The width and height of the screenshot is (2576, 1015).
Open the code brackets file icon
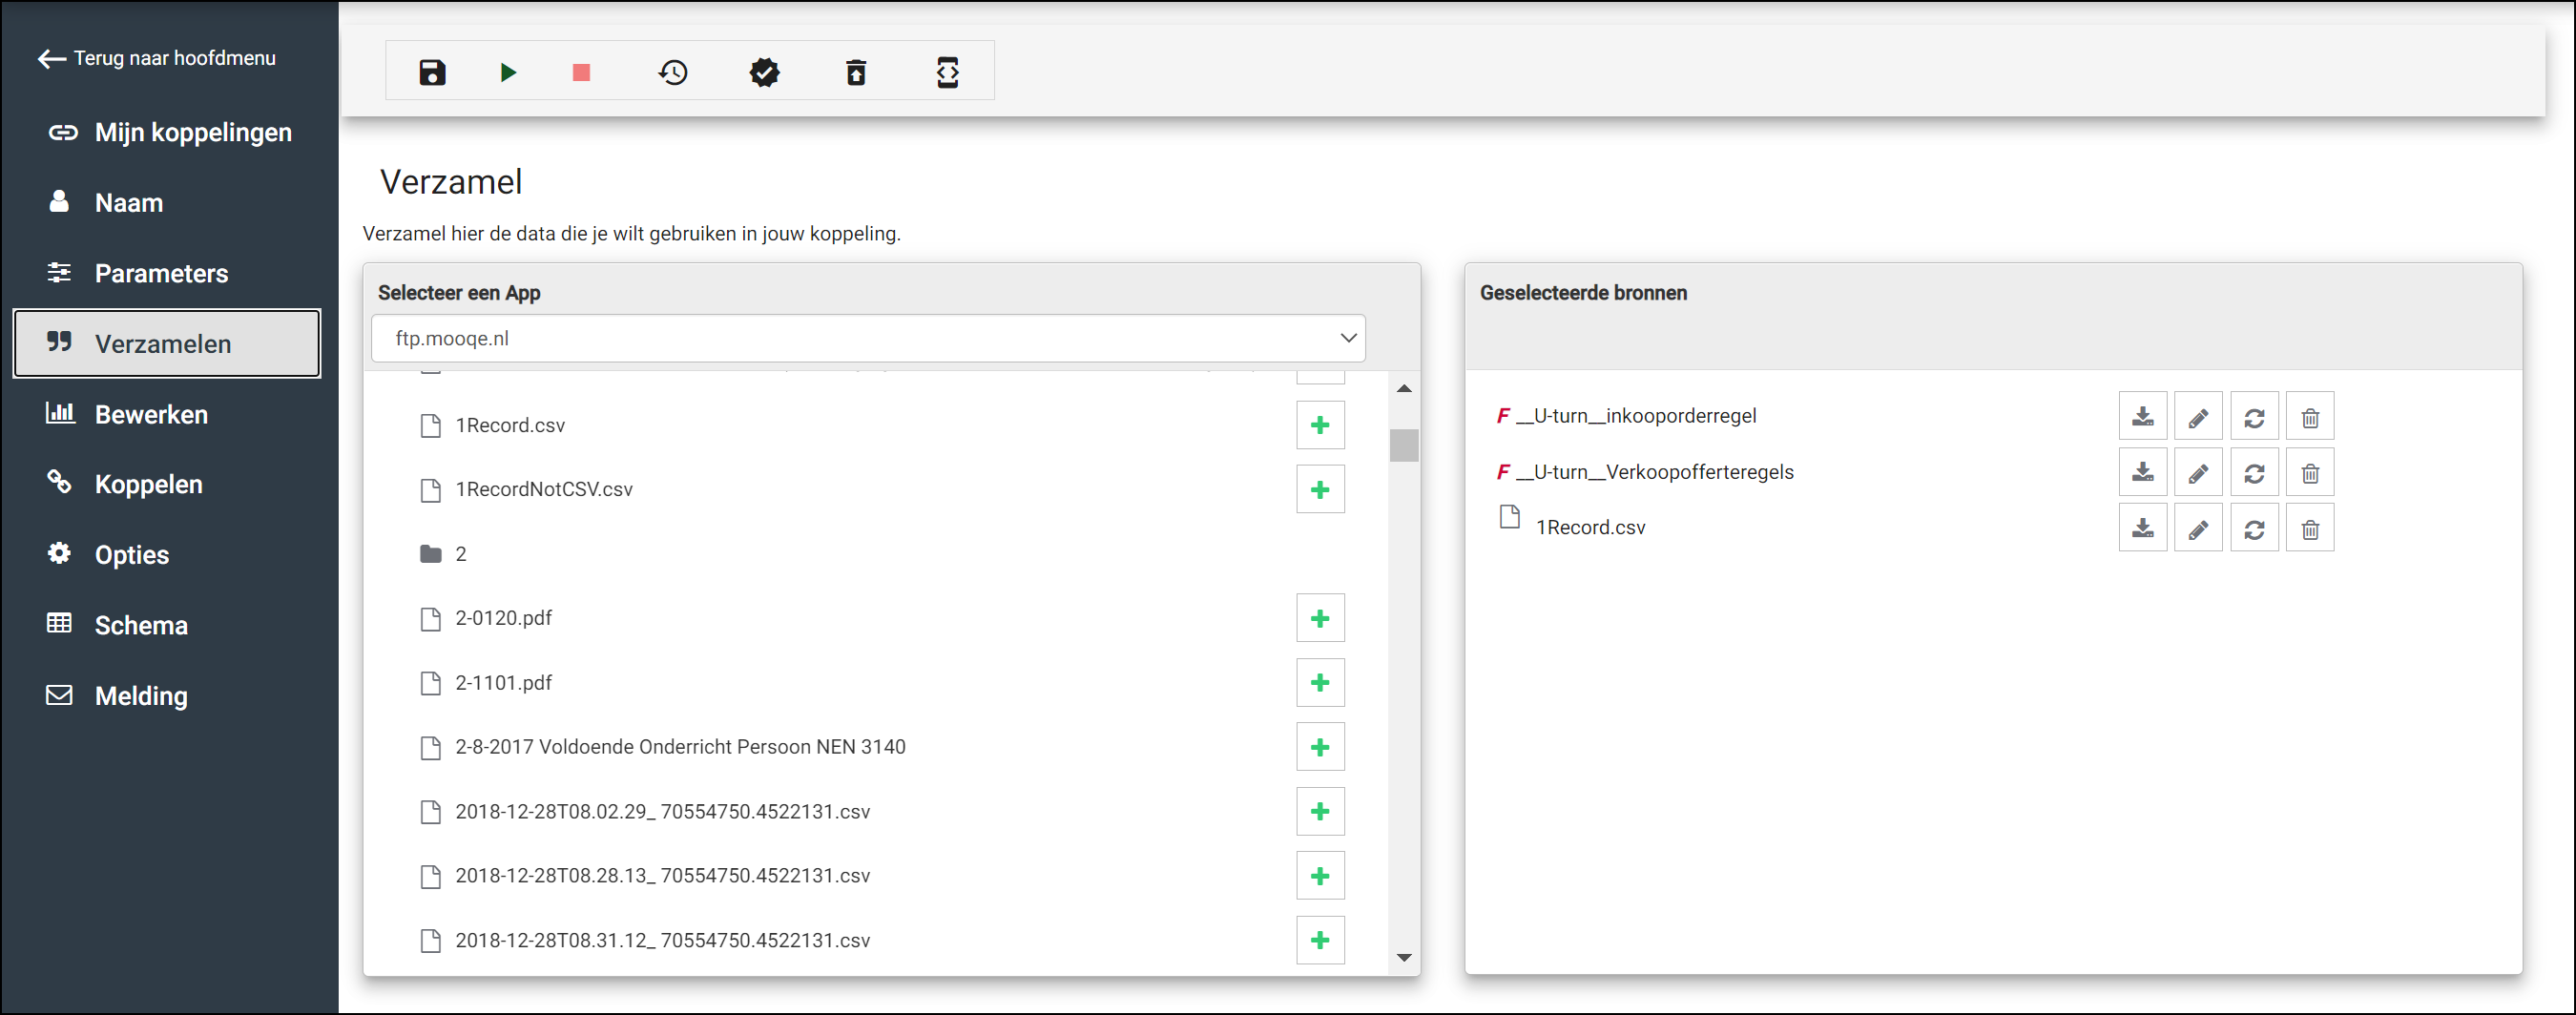pos(947,72)
